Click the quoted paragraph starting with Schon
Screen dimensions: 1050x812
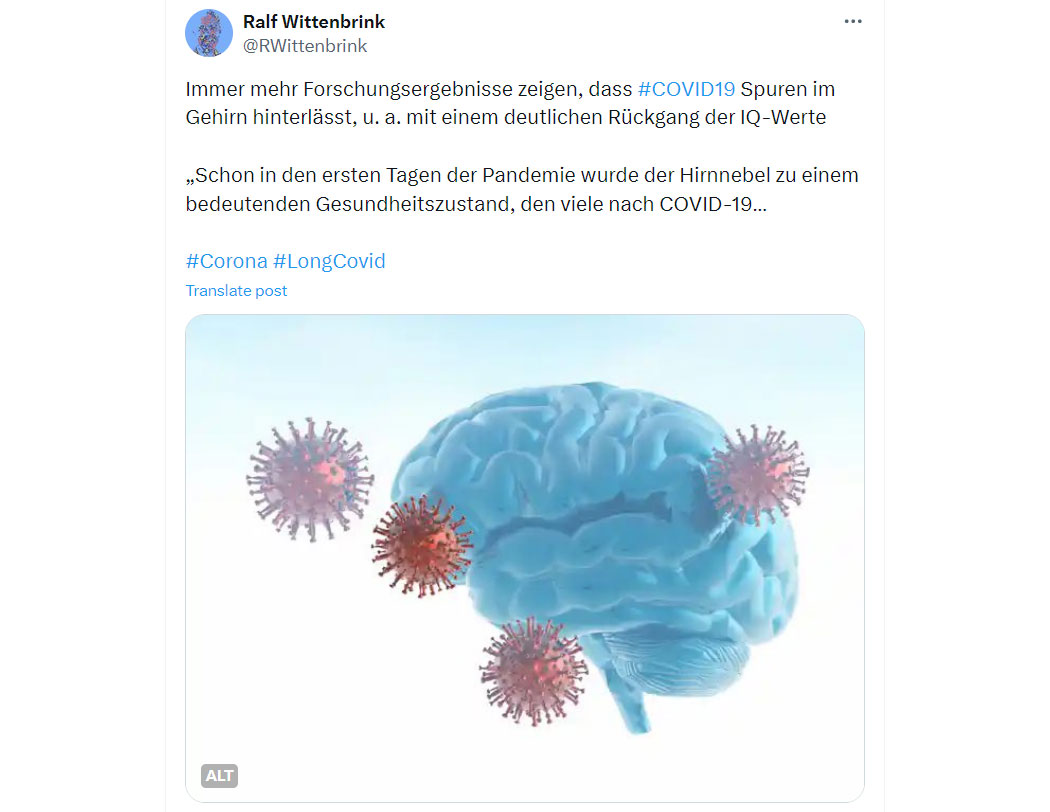(522, 189)
